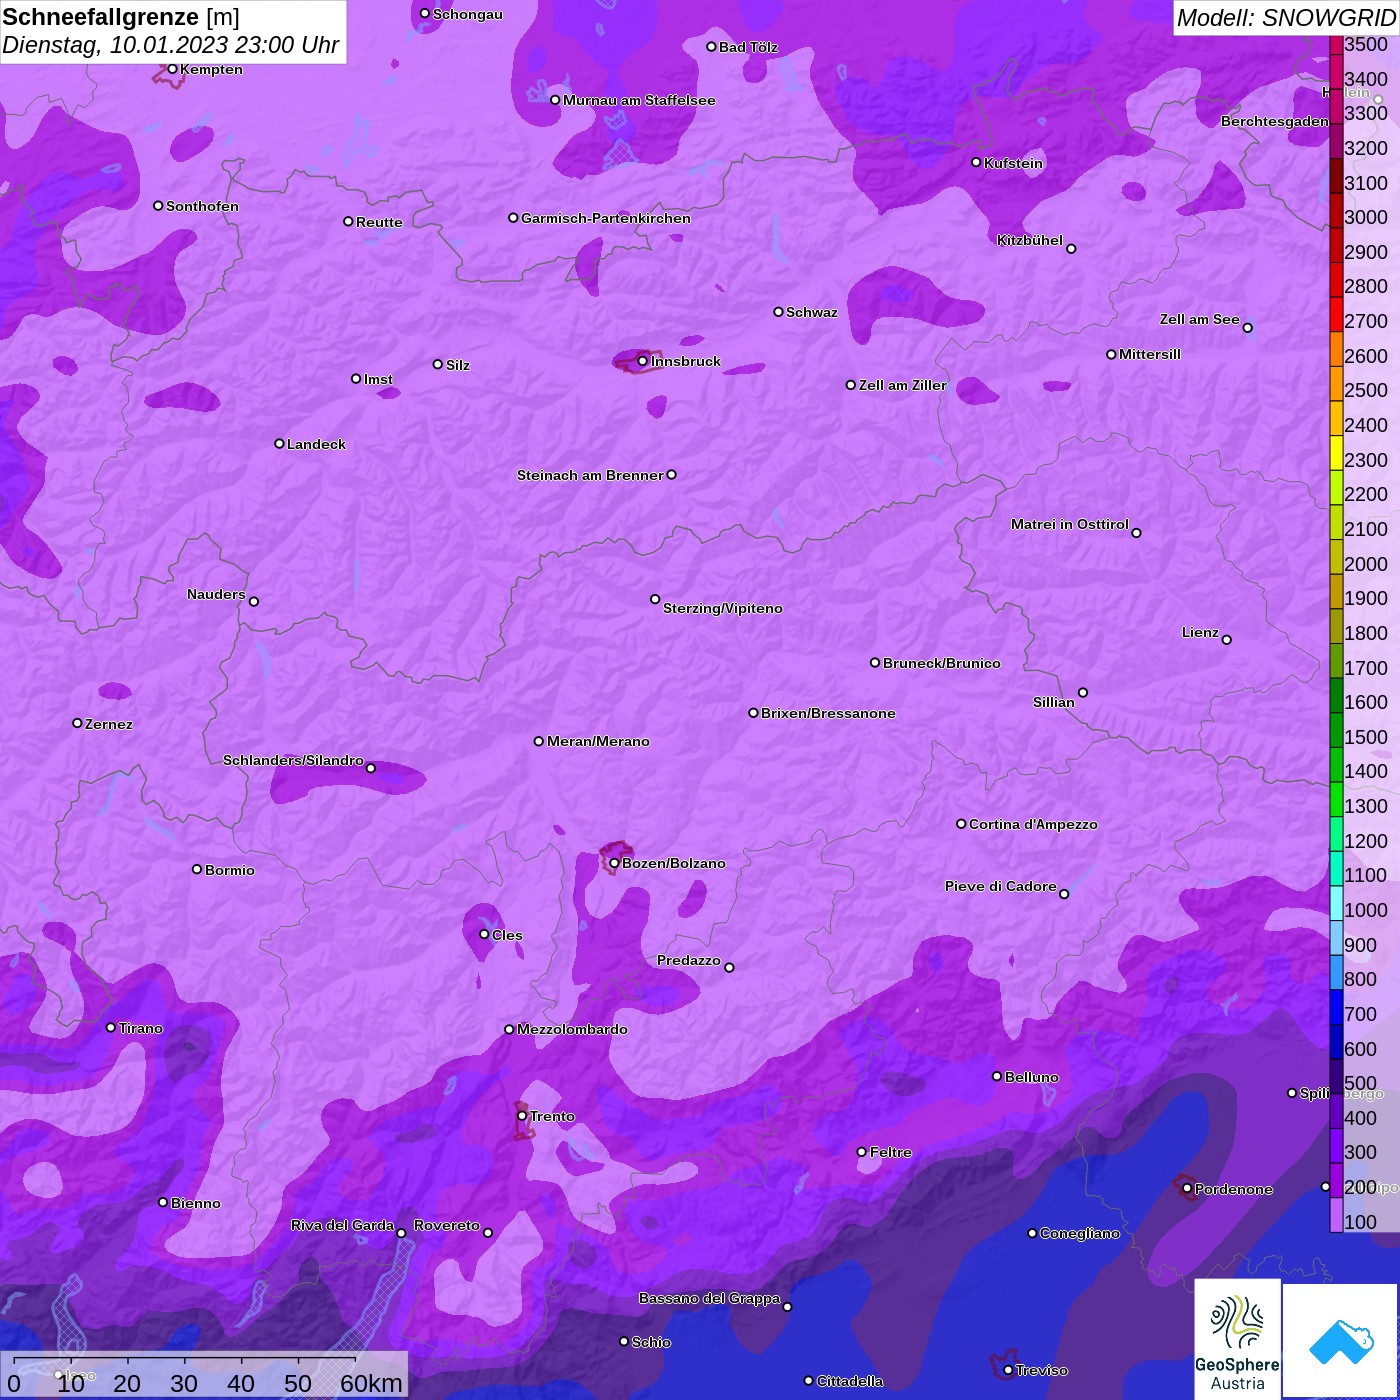Click the Zell am Ziller label
1400x1400 pixels.
(903, 385)
